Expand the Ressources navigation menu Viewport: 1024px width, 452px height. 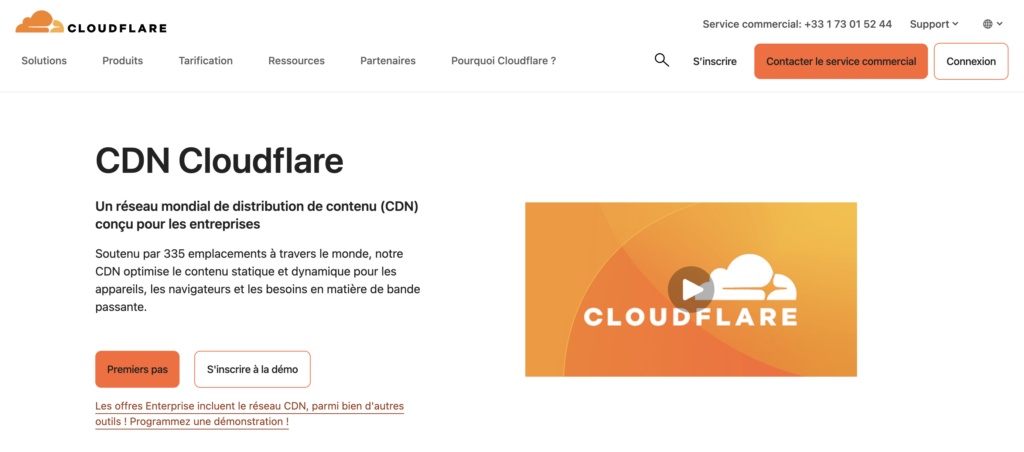click(296, 61)
